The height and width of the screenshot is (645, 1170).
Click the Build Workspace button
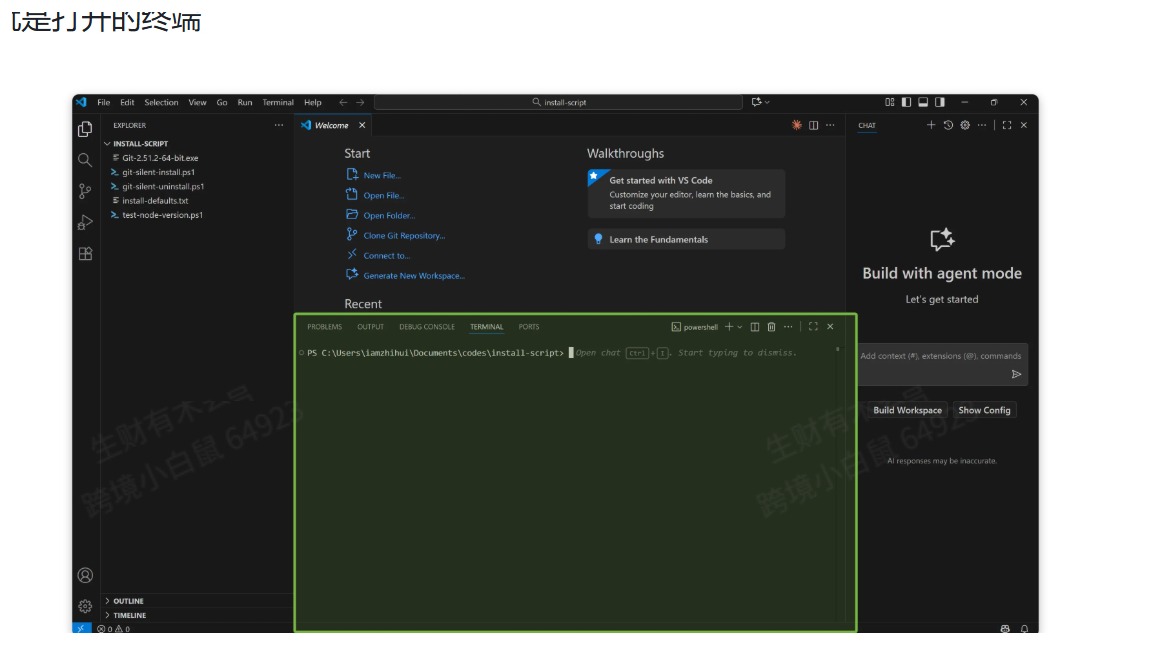tap(907, 411)
